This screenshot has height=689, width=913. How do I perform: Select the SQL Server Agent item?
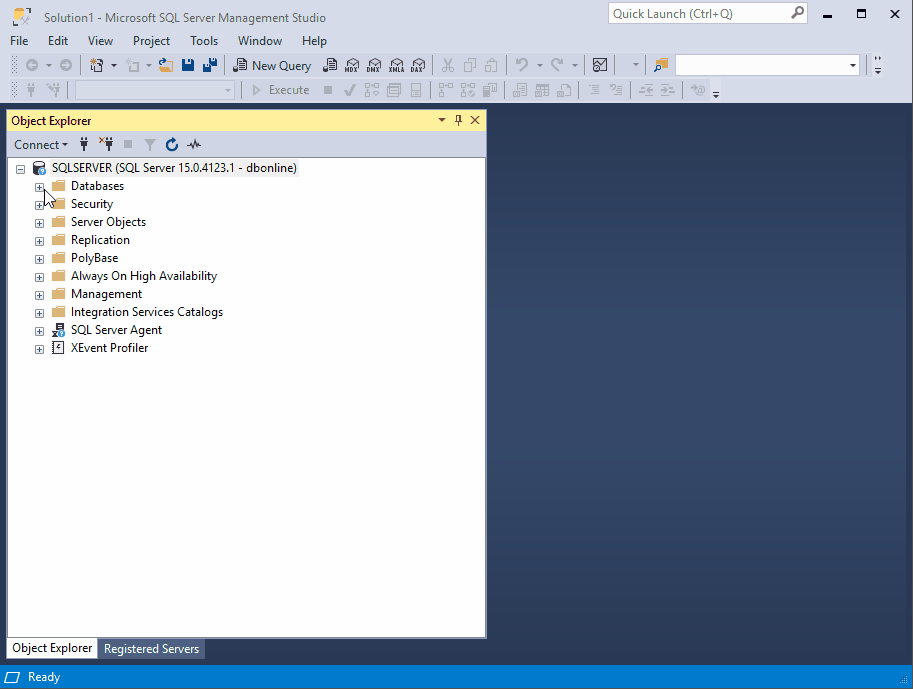tap(116, 330)
